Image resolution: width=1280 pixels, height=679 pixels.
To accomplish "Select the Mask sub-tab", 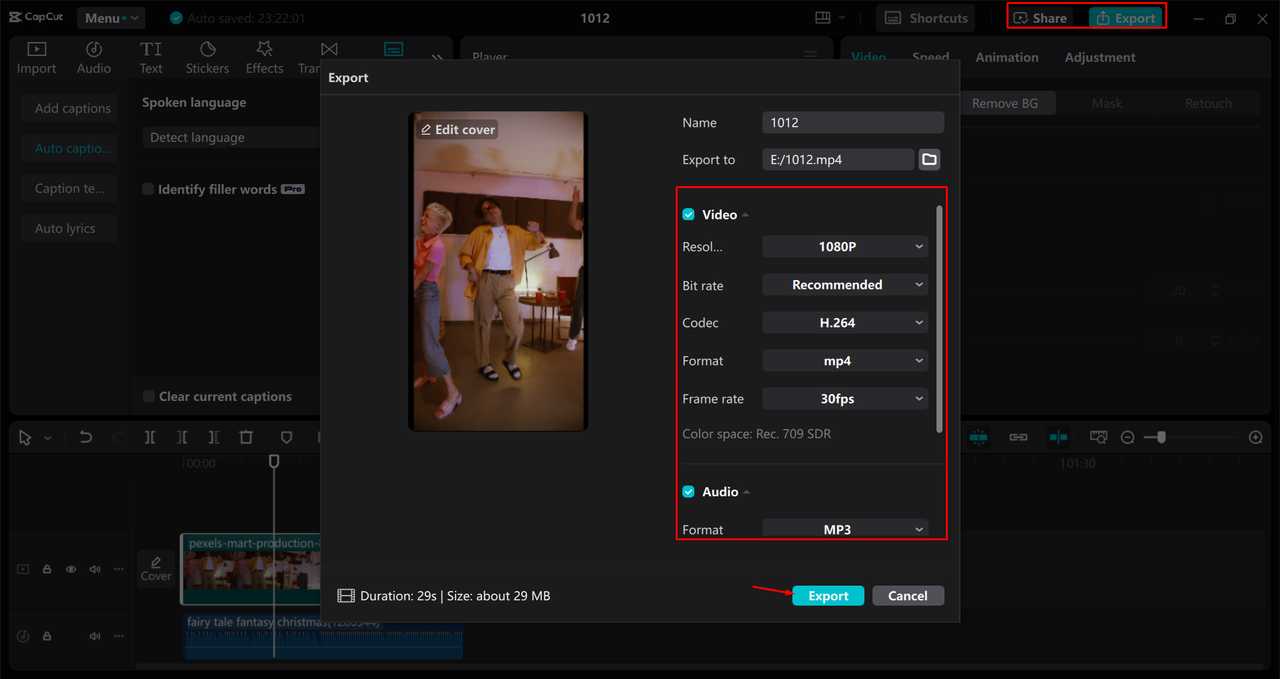I will coord(1107,103).
